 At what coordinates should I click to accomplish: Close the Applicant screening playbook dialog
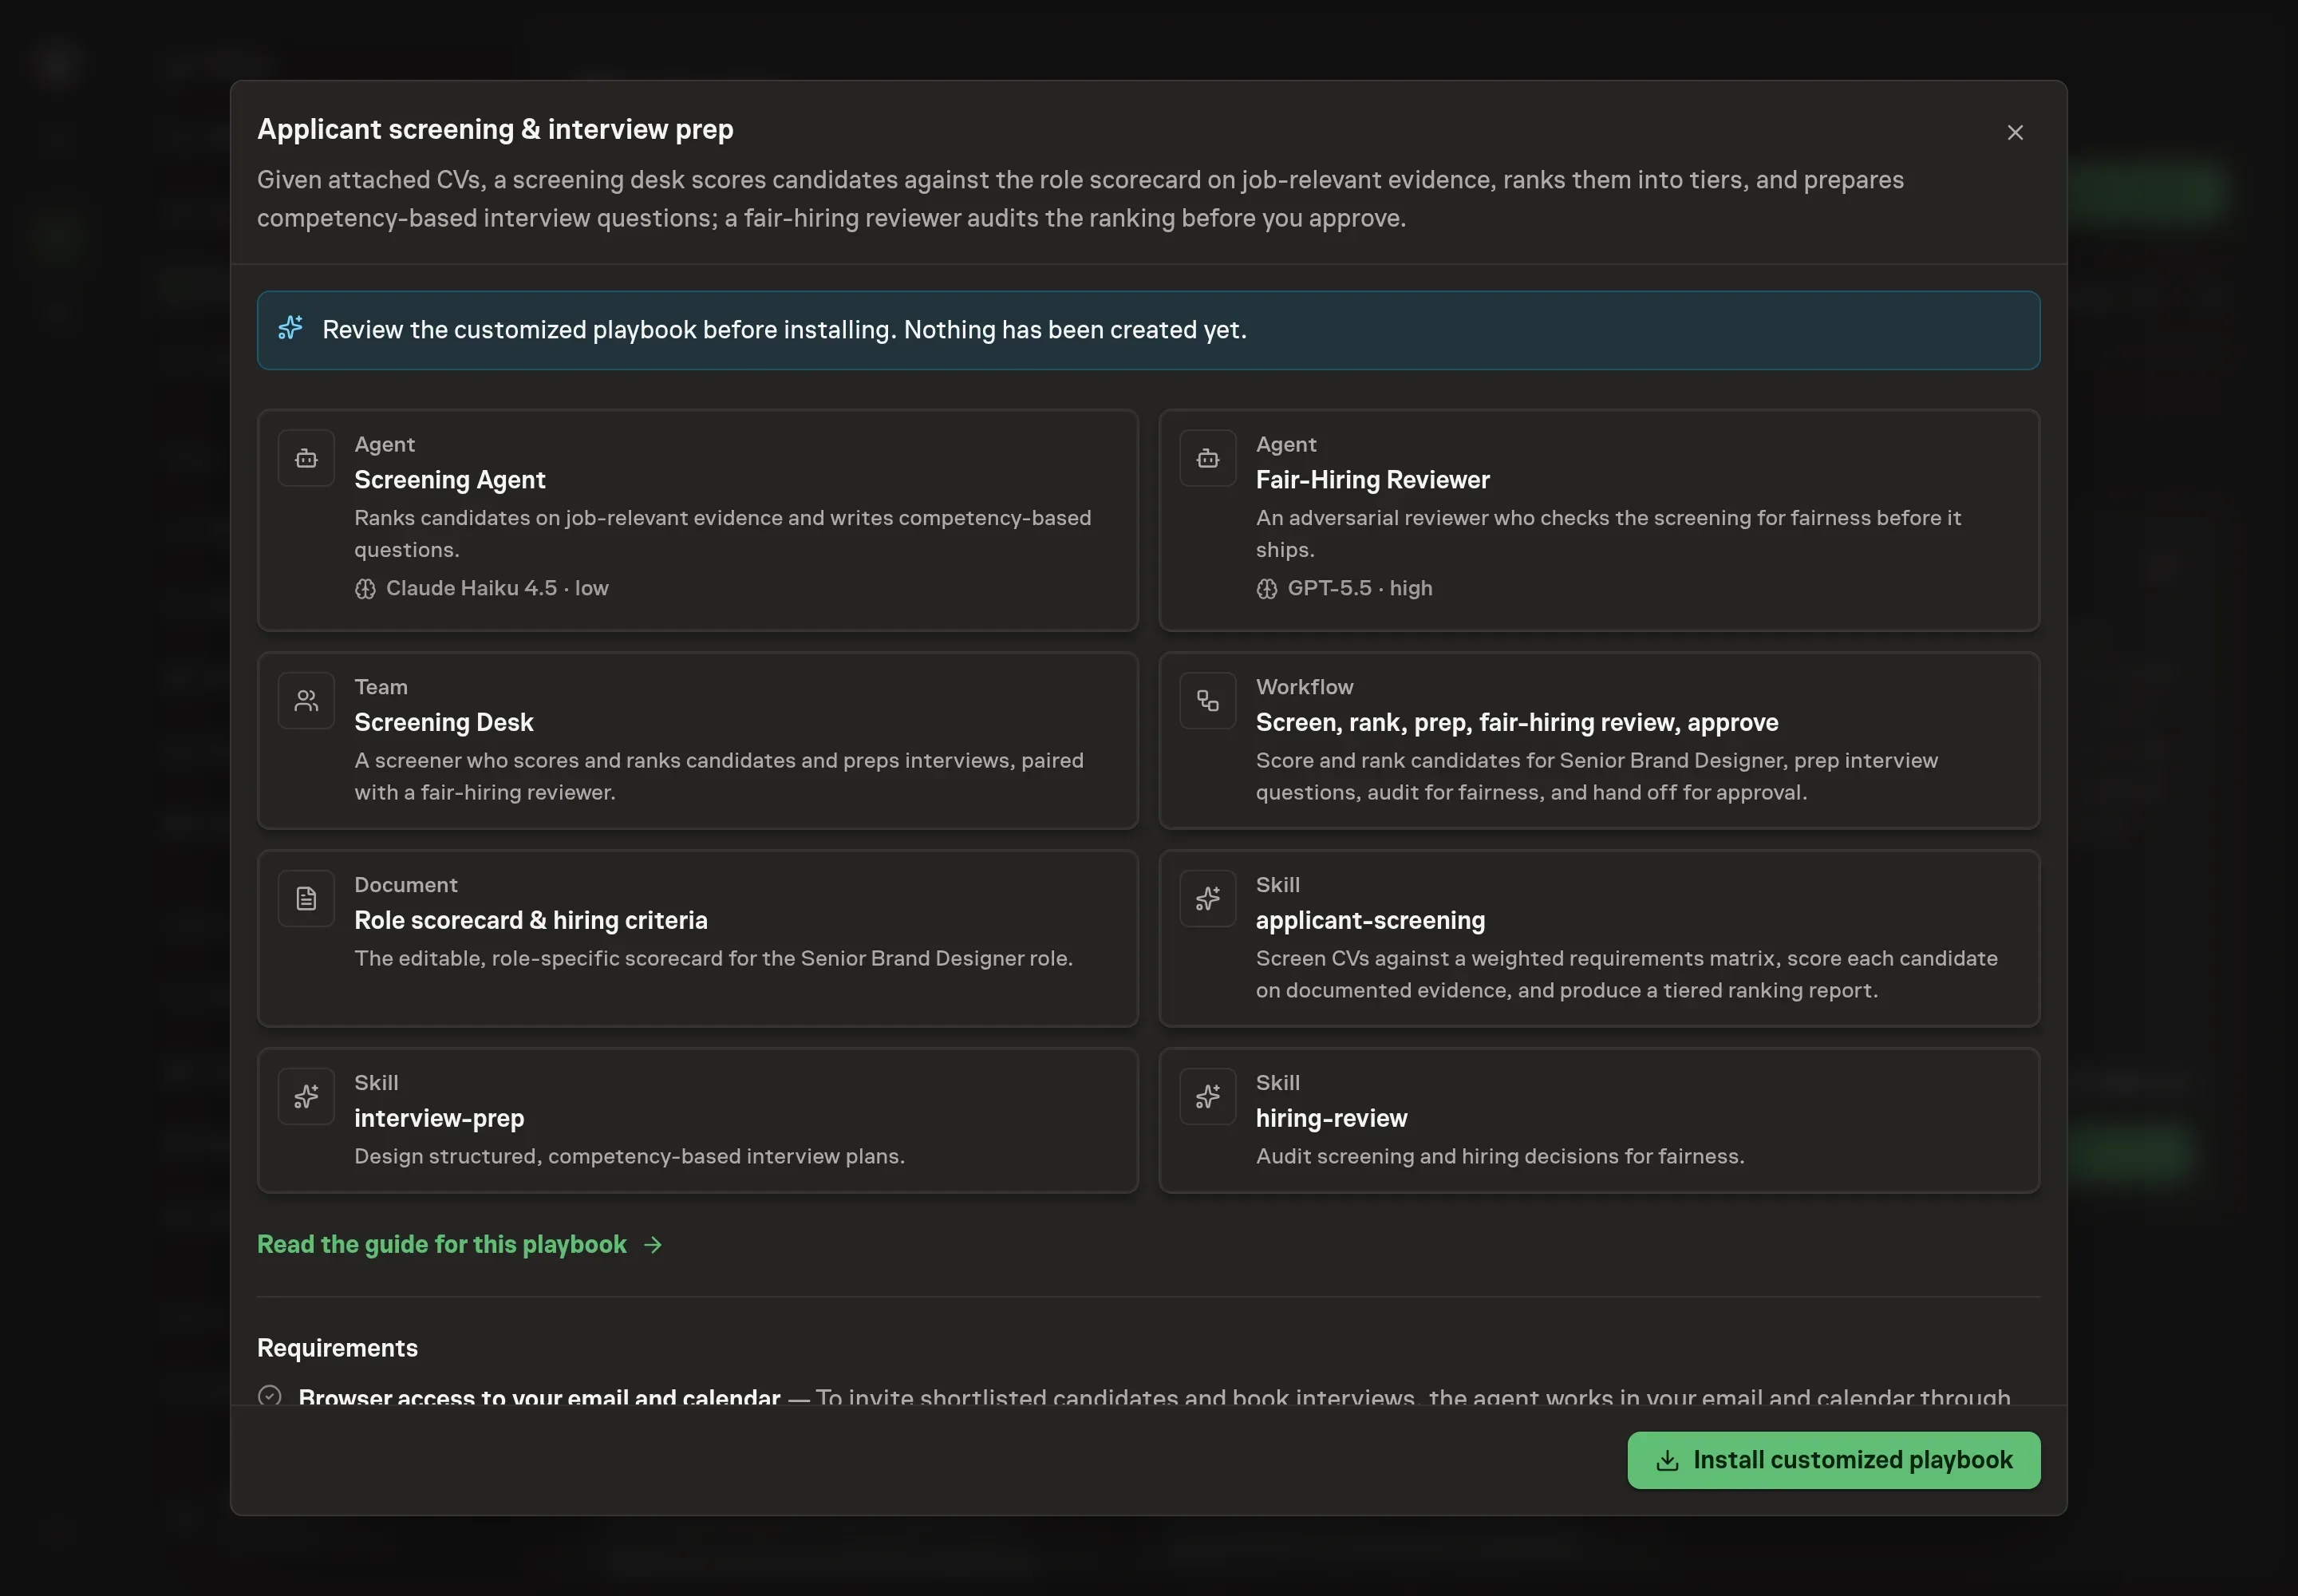coord(2015,132)
